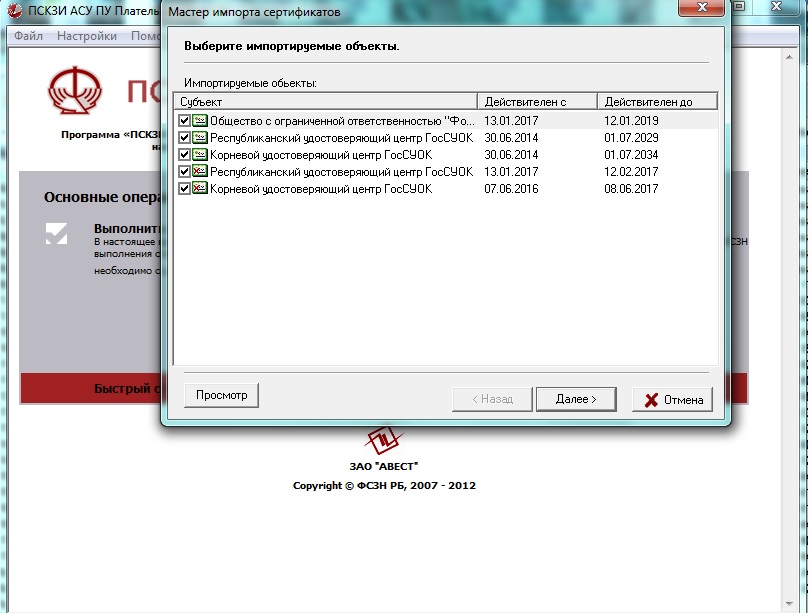The width and height of the screenshot is (808, 613).
Task: Uncheck Республиканский удостоверяющий центр row valid until 12.02.2017
Action: (x=184, y=172)
